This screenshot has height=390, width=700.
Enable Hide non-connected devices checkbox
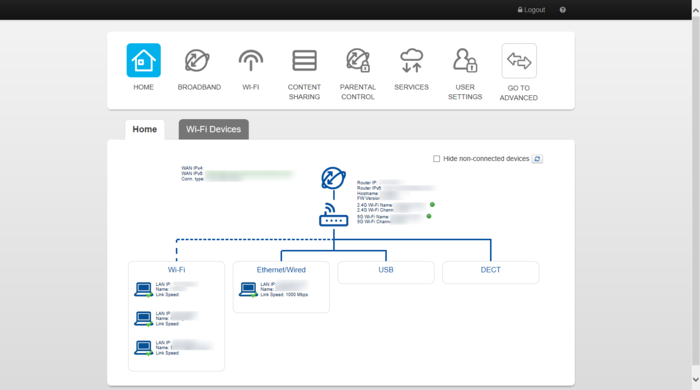point(437,159)
